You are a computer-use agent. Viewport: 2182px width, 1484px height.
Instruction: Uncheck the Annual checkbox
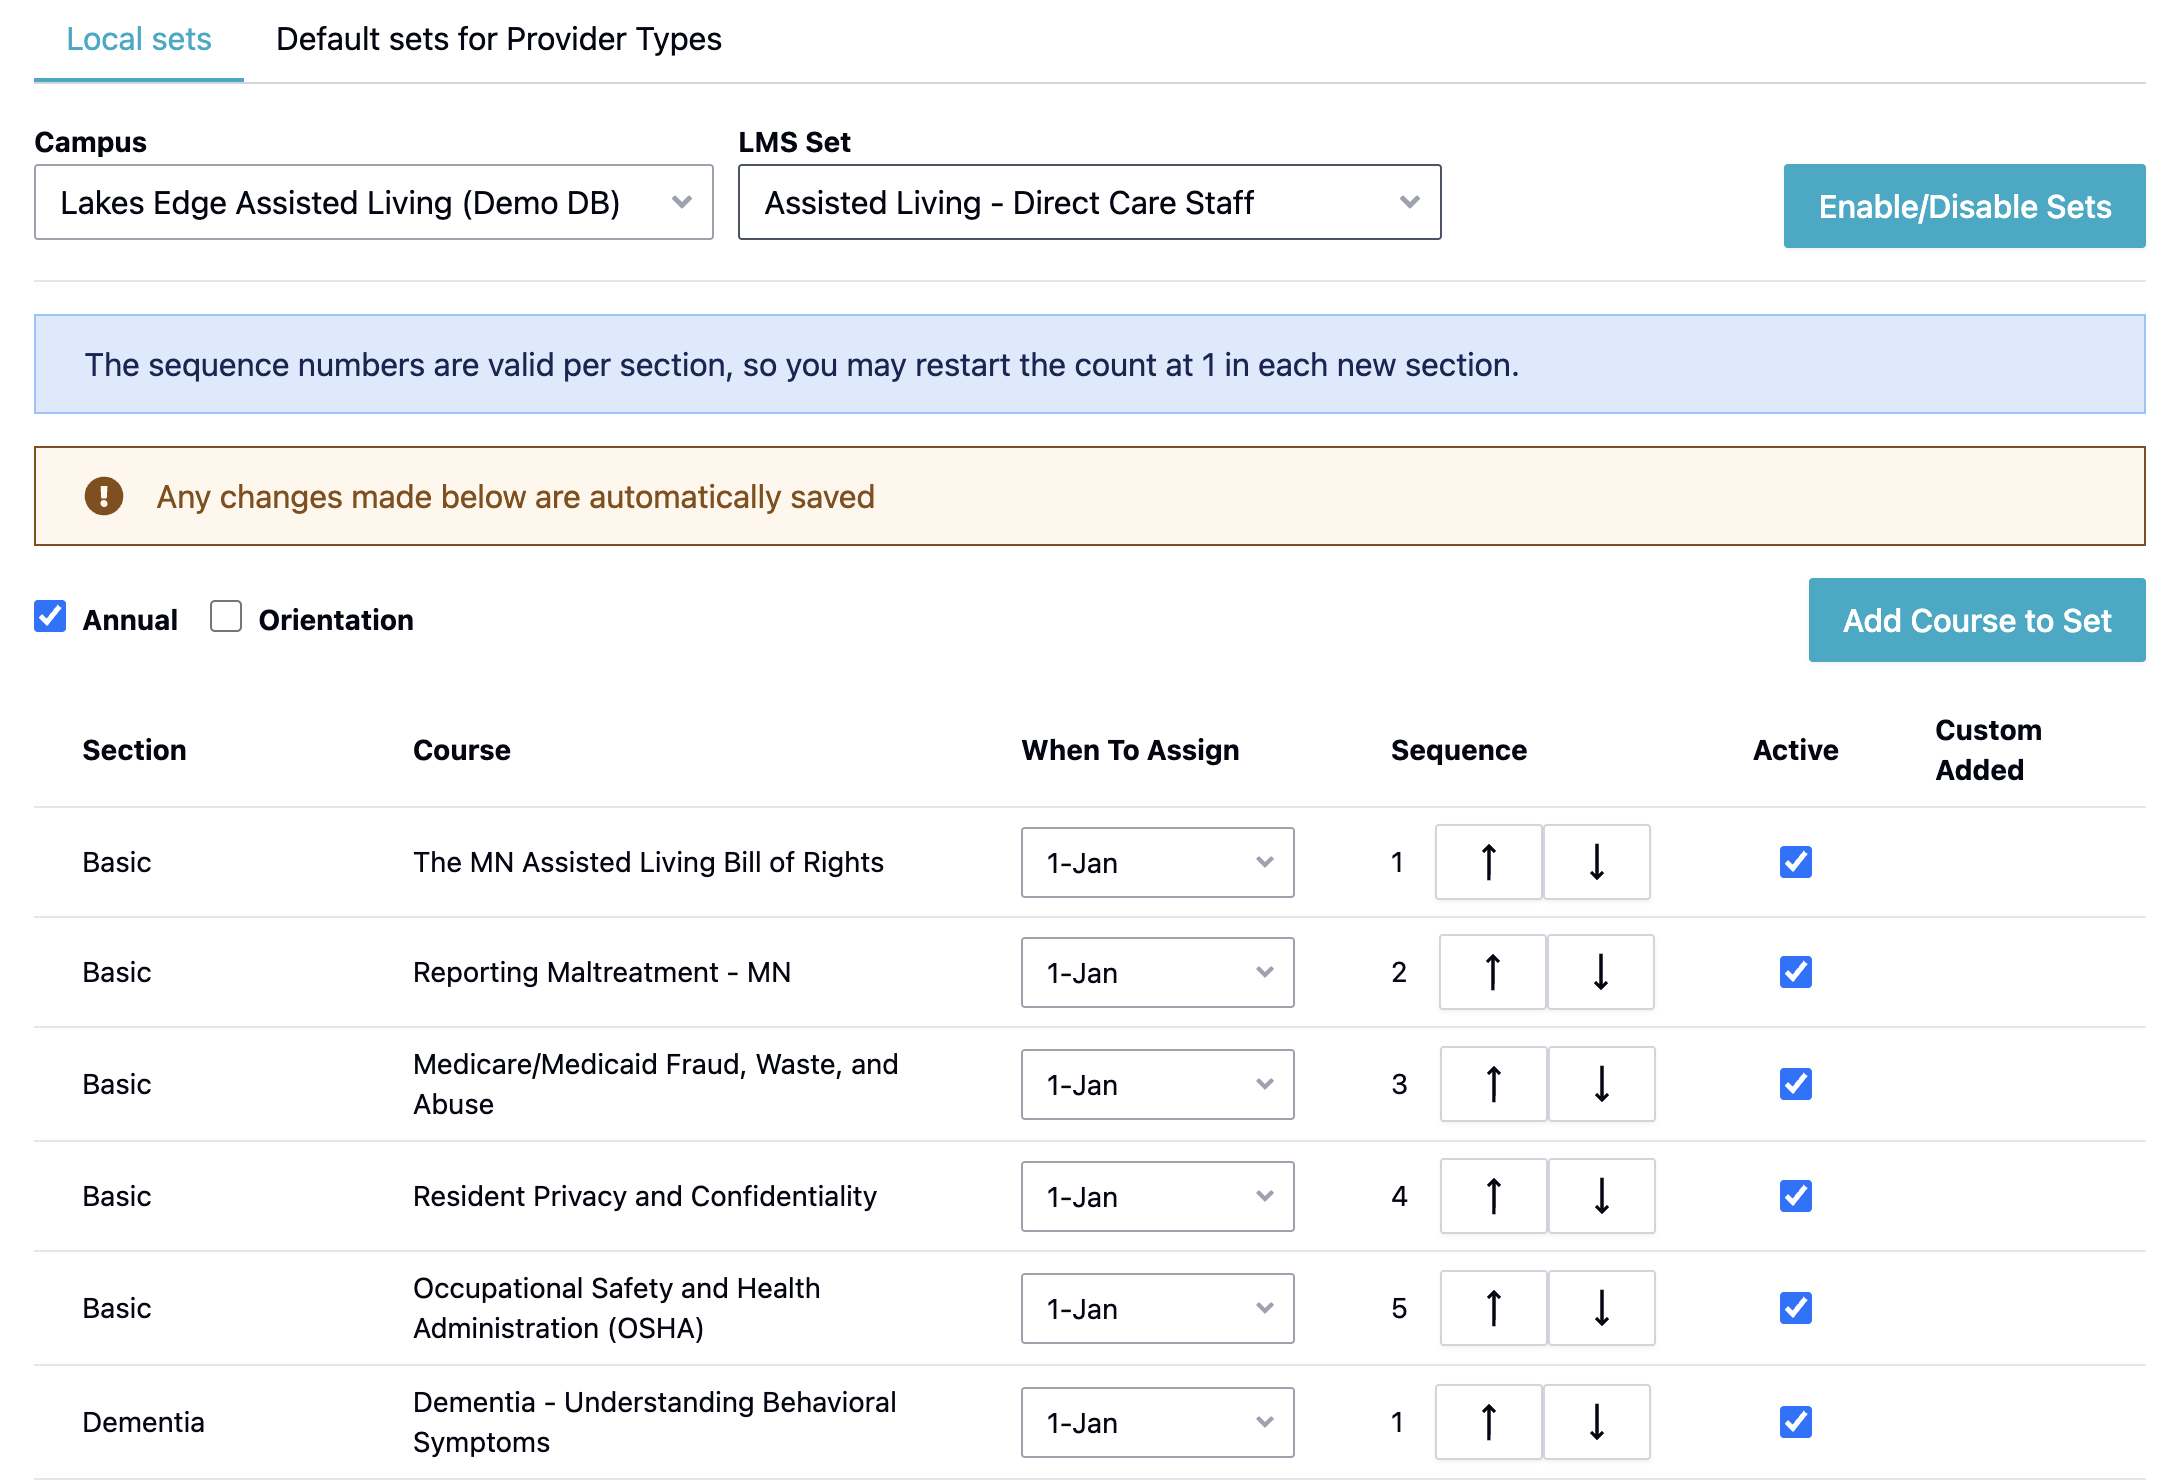(50, 617)
